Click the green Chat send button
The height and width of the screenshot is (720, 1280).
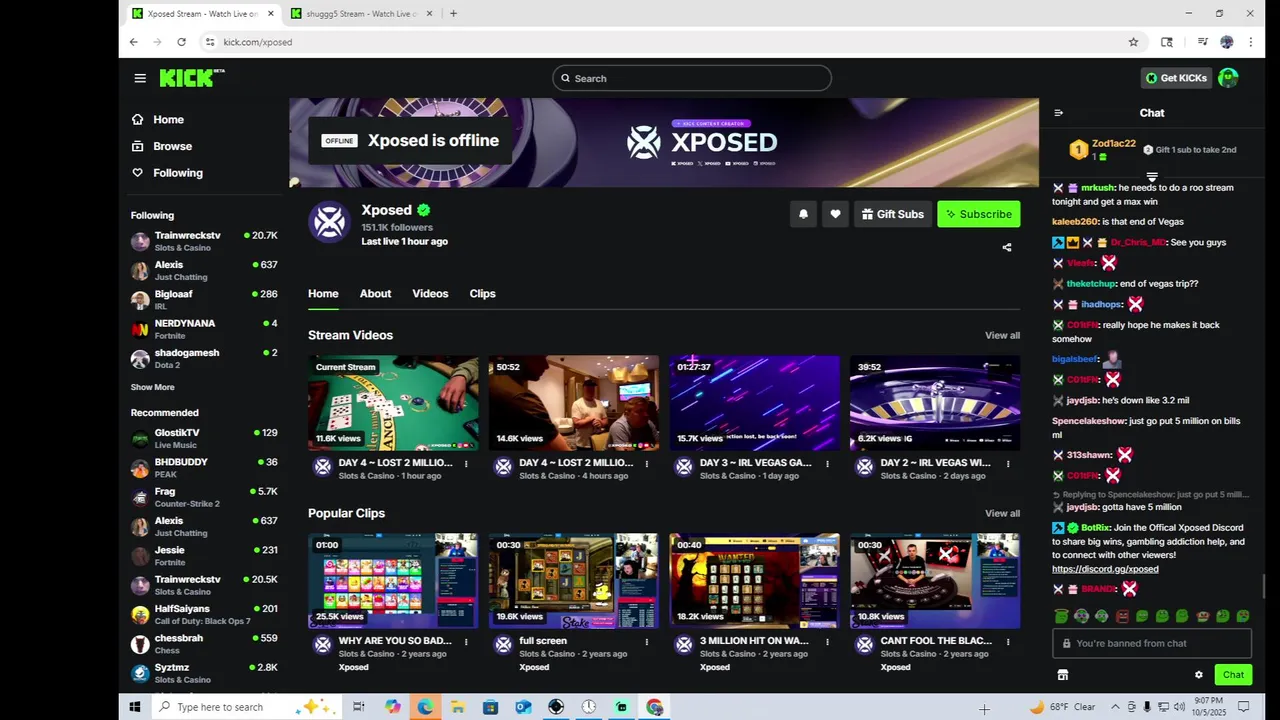1233,675
